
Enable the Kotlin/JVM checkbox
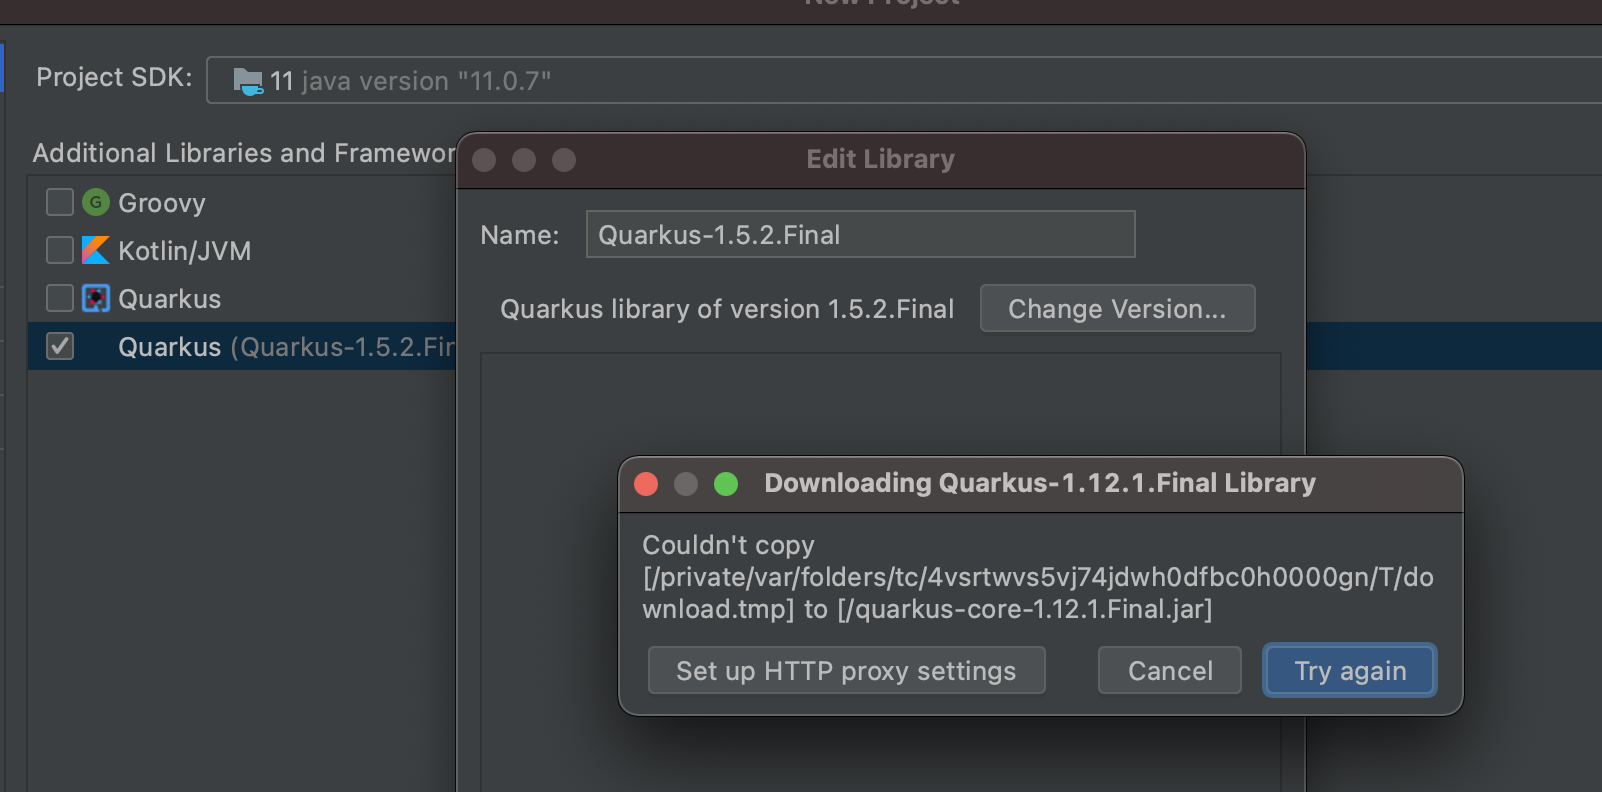click(x=60, y=250)
